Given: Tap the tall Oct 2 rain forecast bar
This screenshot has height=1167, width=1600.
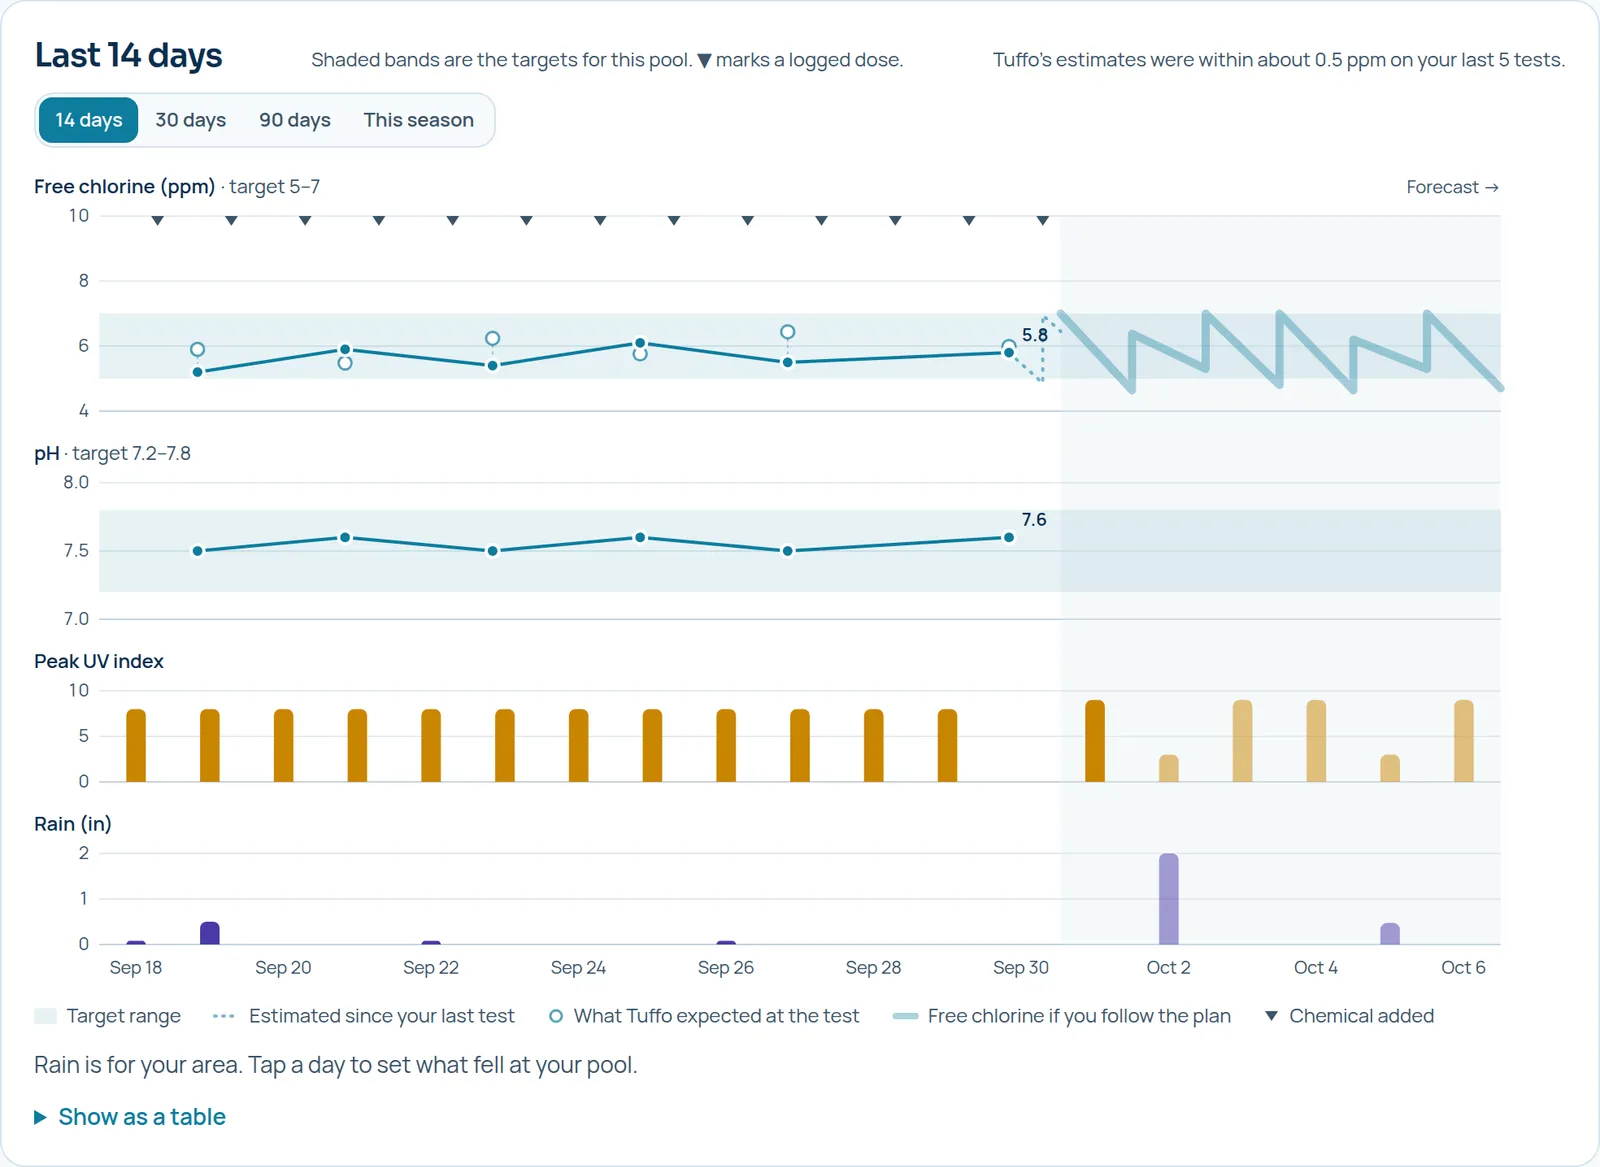Looking at the screenshot, I should [x=1168, y=899].
